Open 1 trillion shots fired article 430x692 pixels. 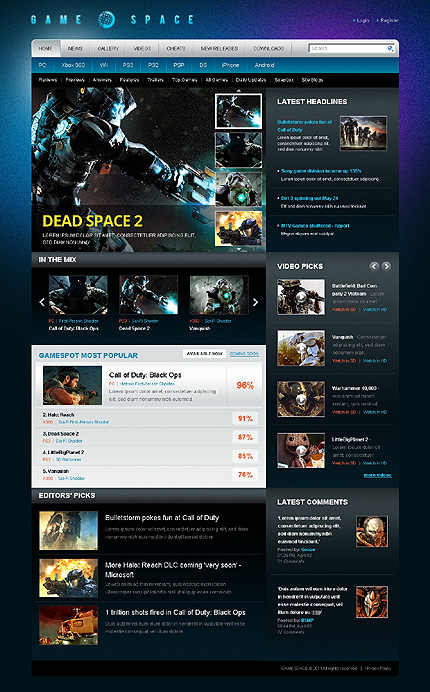coord(175,613)
